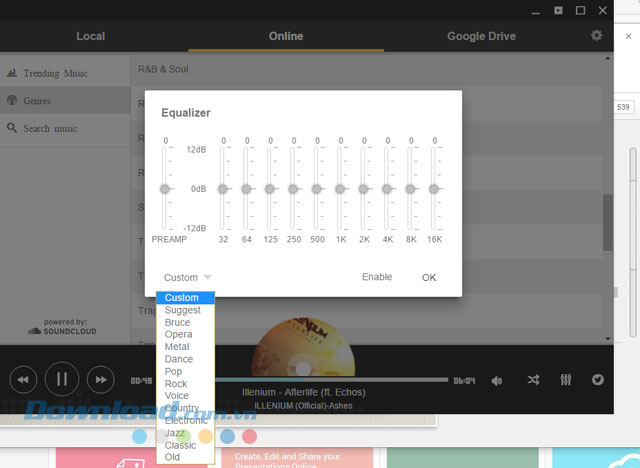640x468 pixels.
Task: Open settings gear icon
Action: (x=597, y=35)
